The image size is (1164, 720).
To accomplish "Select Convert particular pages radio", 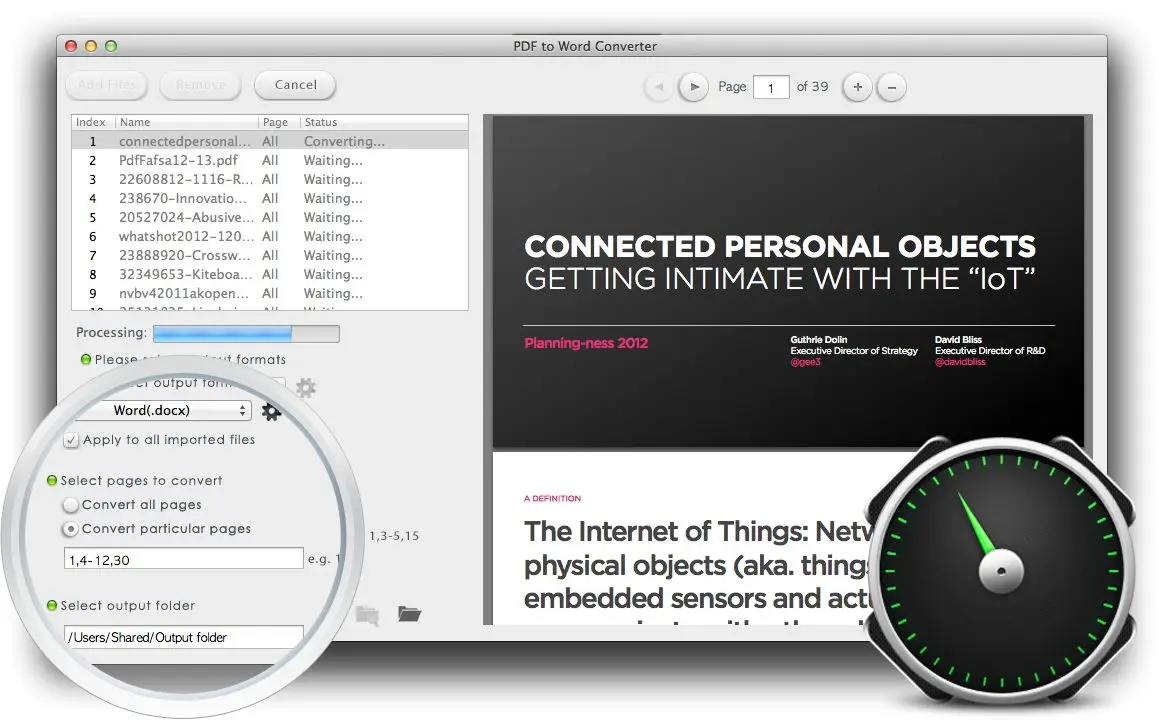I will (71, 529).
